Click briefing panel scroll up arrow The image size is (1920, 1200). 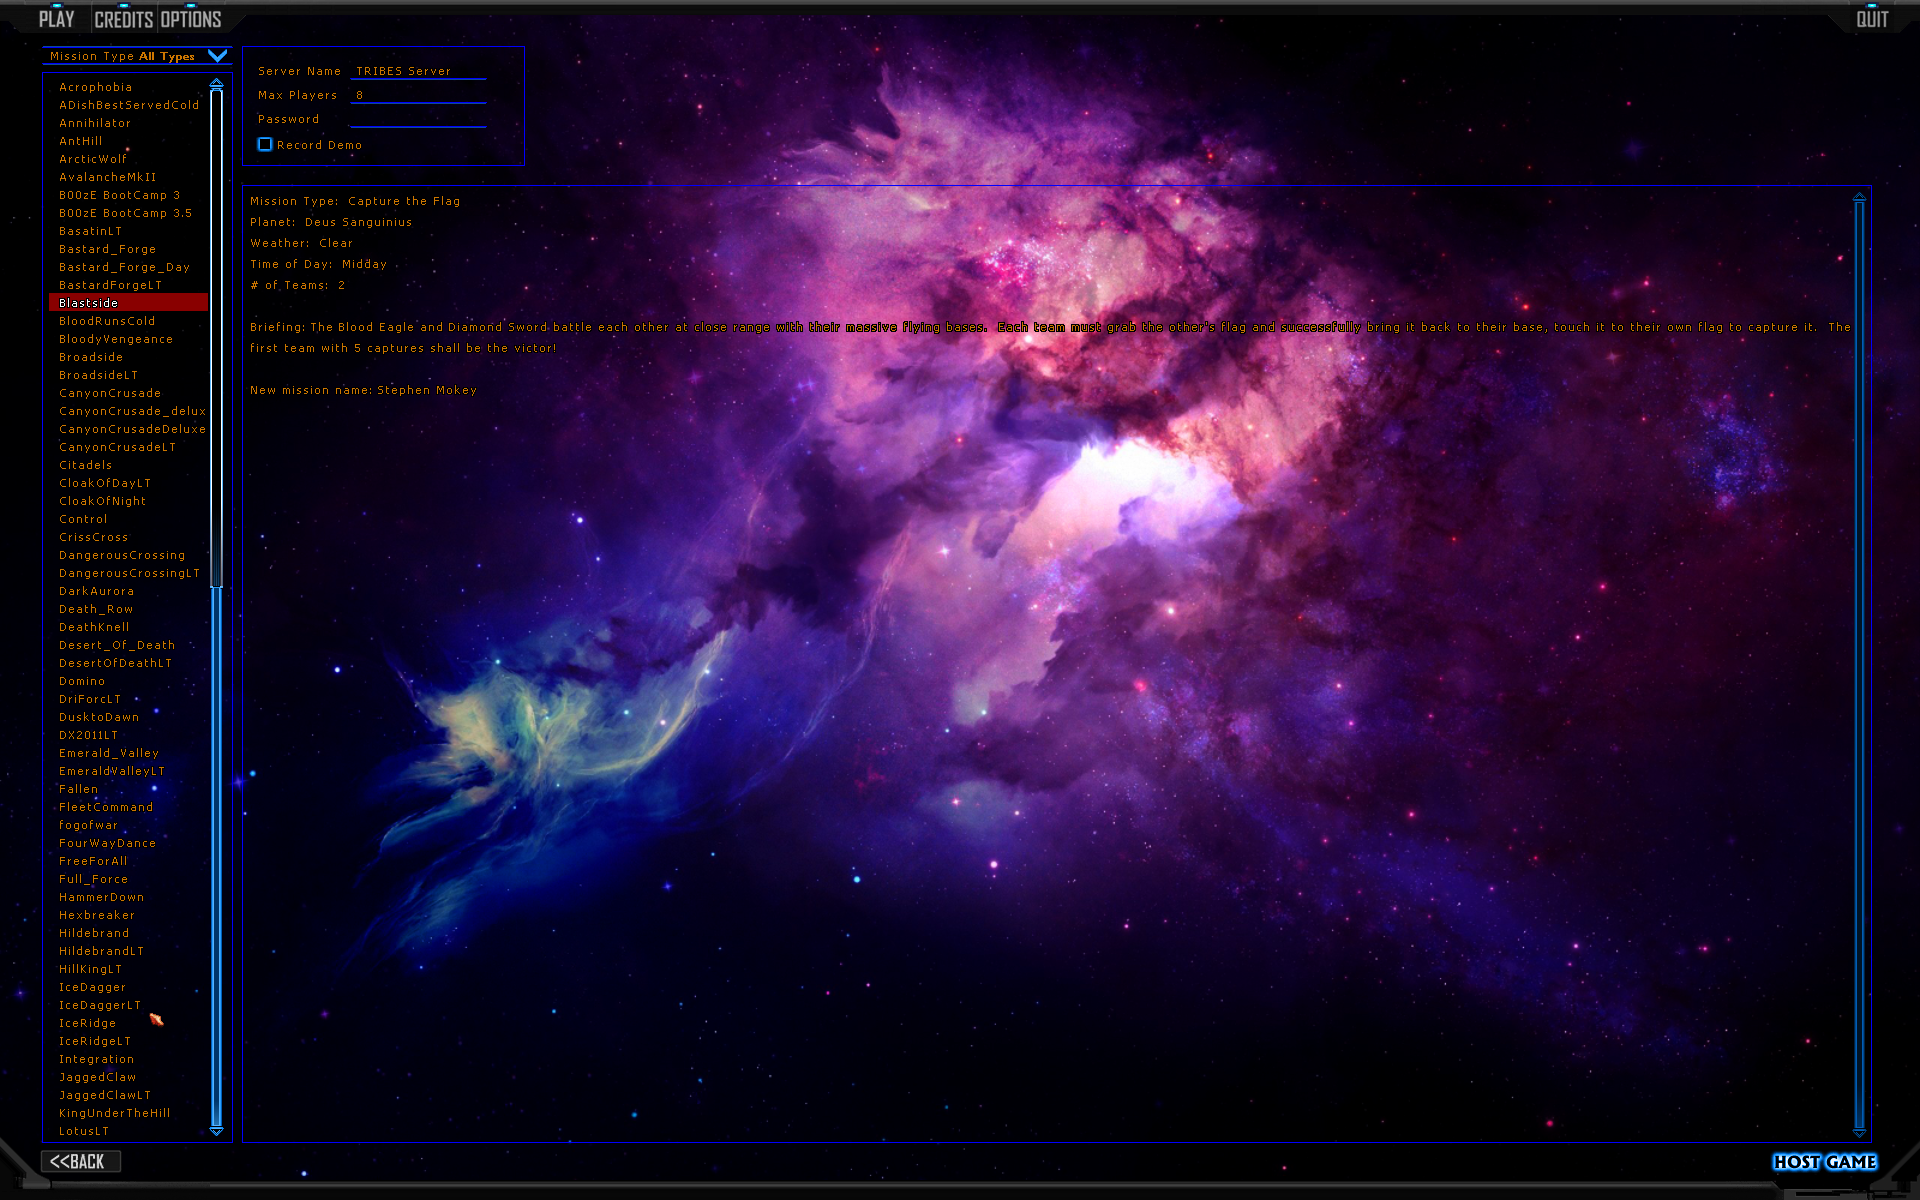click(1859, 197)
